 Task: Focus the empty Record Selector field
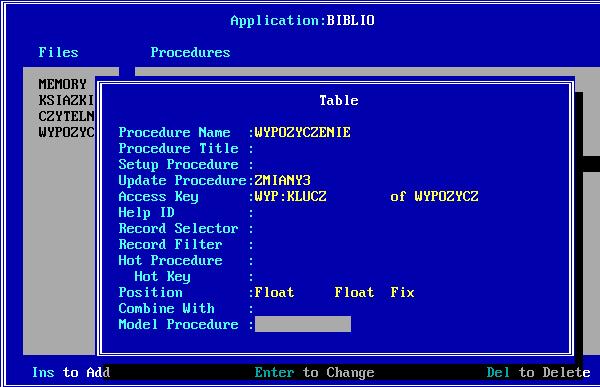(303, 229)
